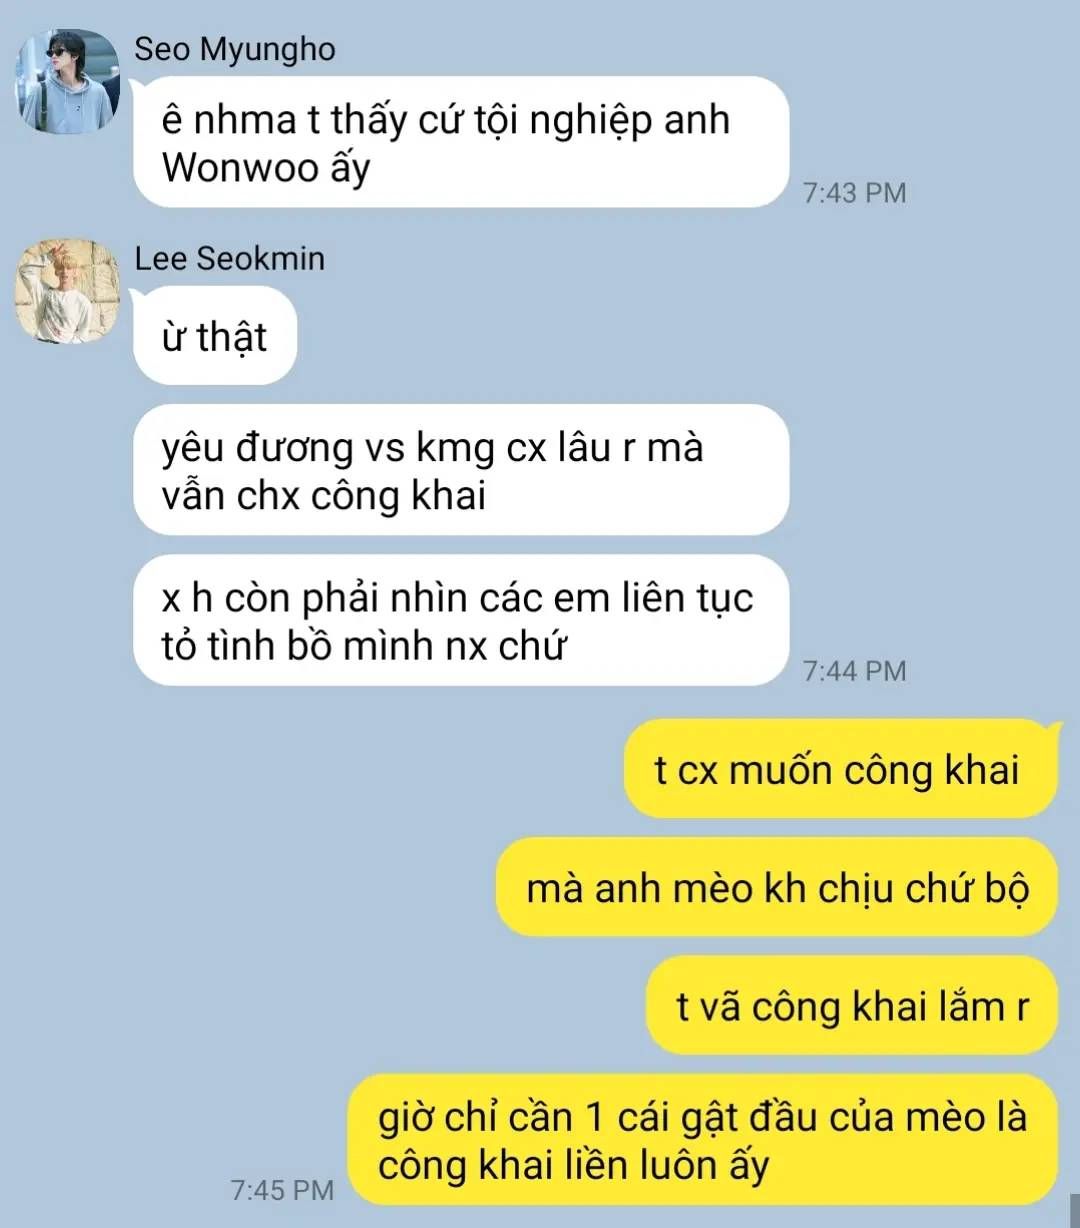The width and height of the screenshot is (1080, 1228).
Task: Select yellow bubble 't cx muốn công khai'
Action: pyautogui.click(x=840, y=769)
